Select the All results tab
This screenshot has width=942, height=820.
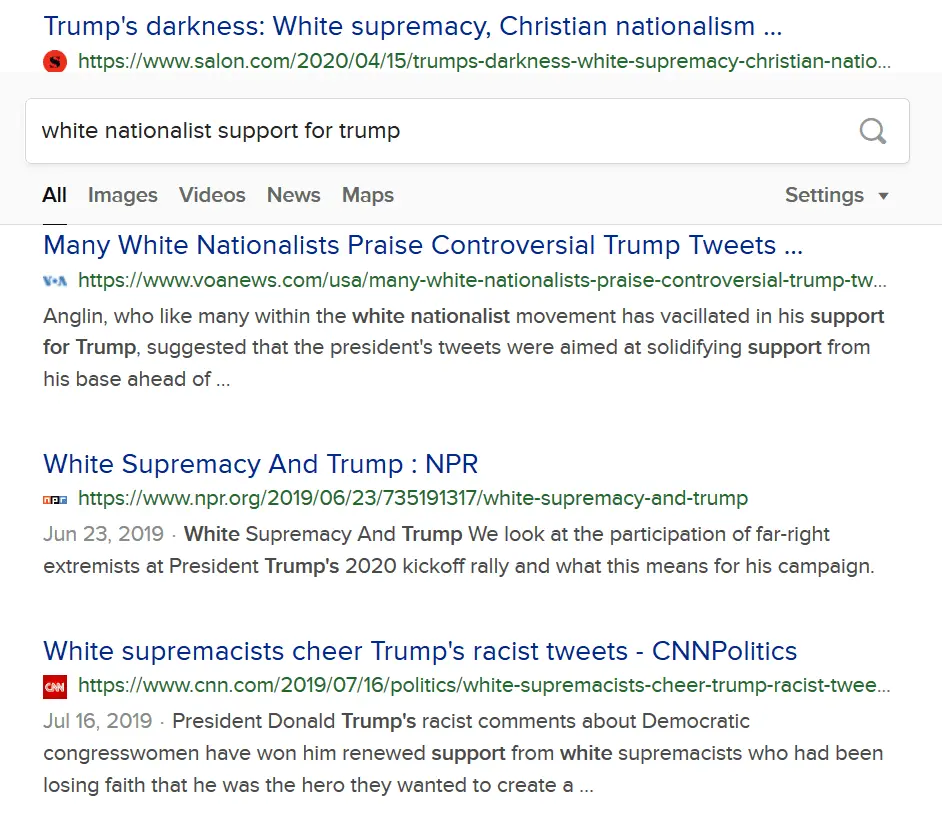click(x=54, y=195)
